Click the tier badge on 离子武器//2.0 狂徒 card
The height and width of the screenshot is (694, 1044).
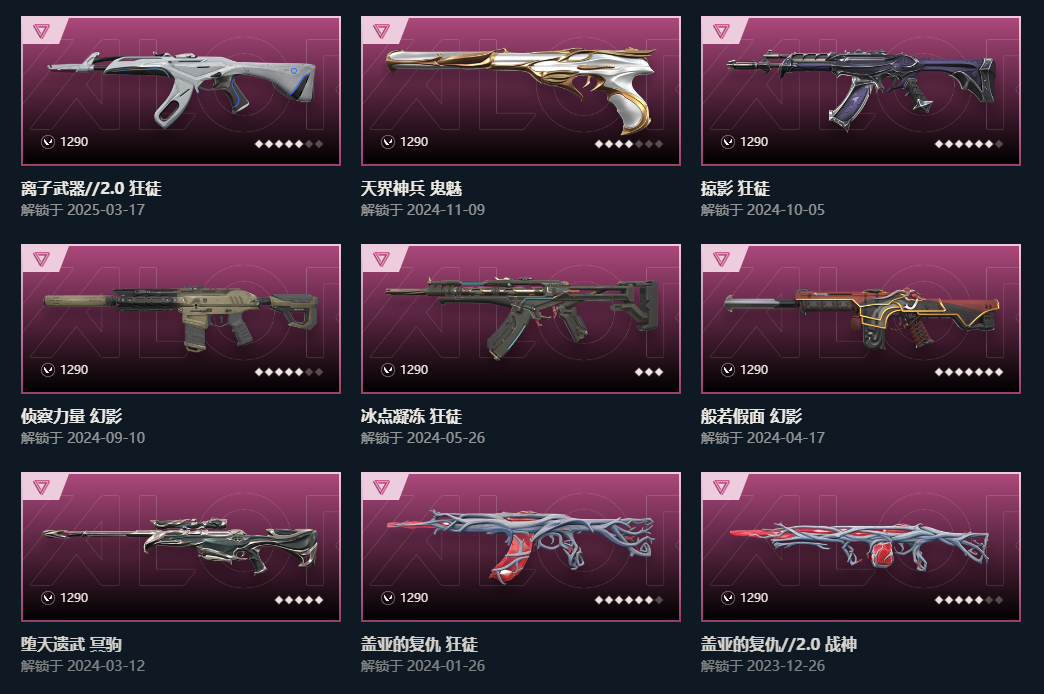click(41, 31)
